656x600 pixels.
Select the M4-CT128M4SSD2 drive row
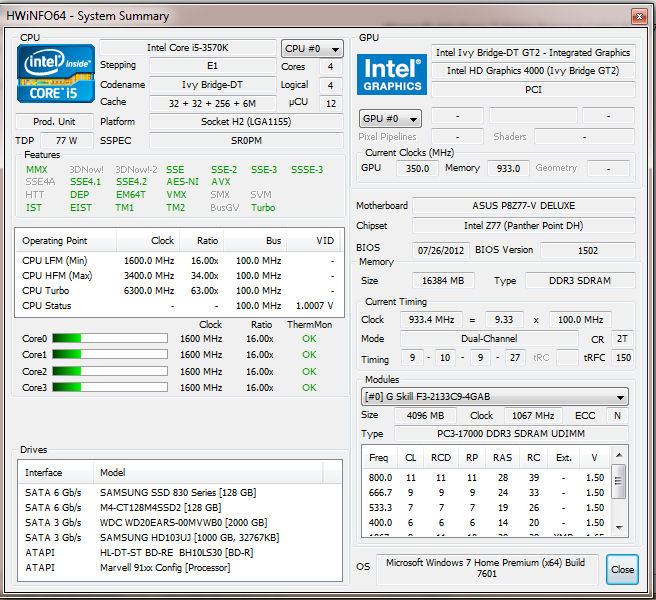[180, 508]
